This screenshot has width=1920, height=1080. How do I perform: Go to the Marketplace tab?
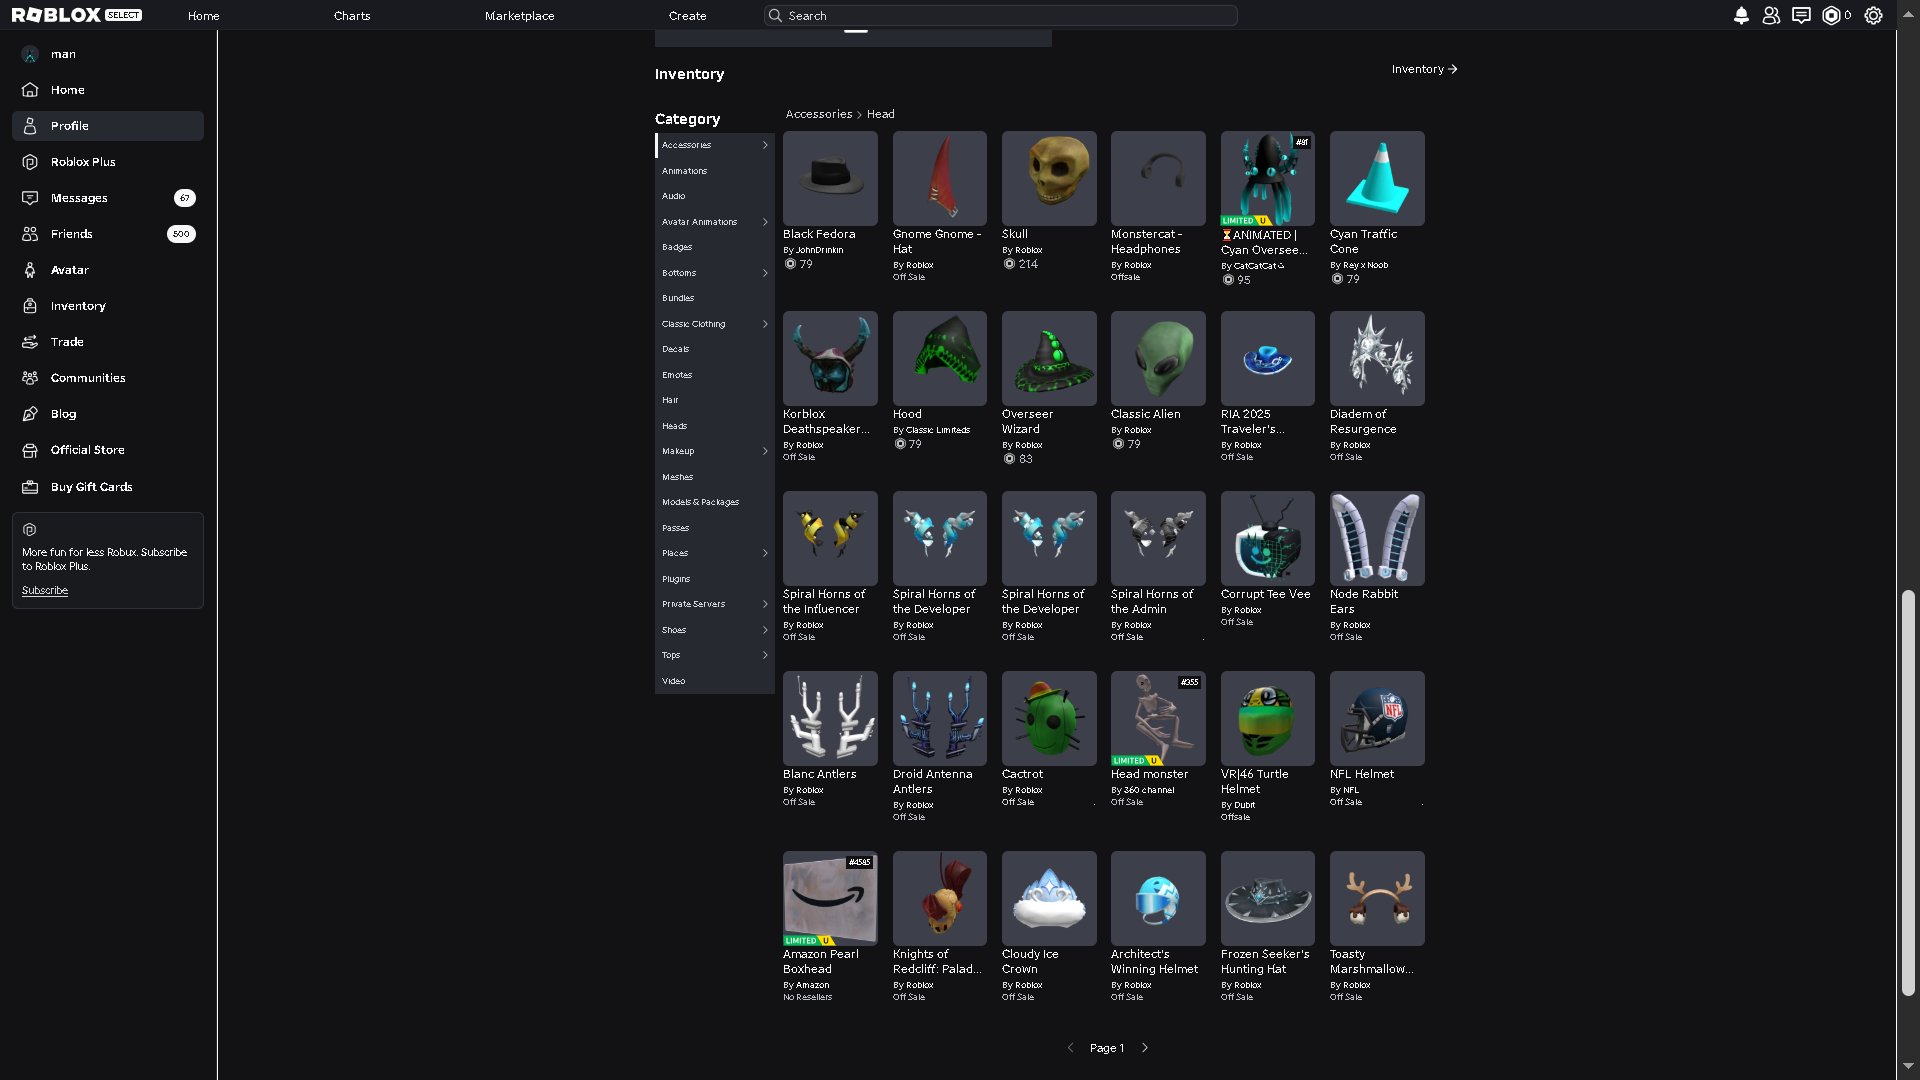click(x=519, y=16)
